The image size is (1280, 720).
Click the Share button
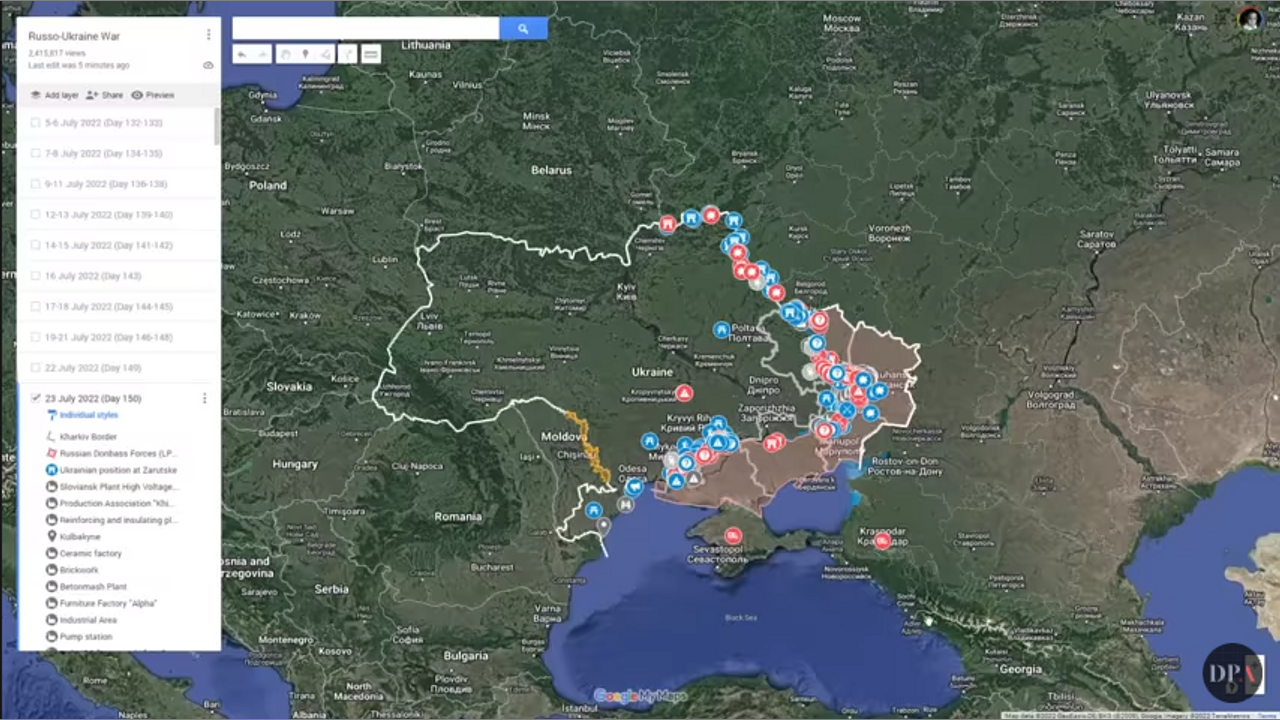pos(105,95)
